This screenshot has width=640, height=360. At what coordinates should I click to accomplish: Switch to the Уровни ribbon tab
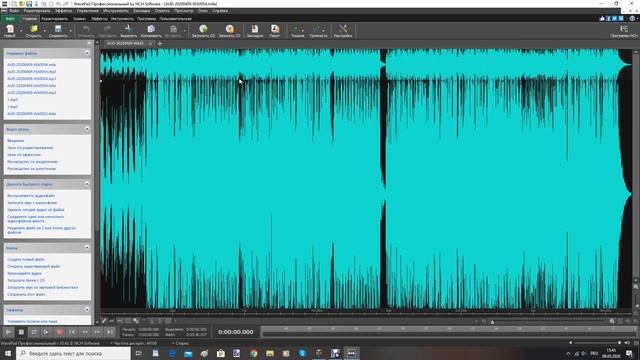[79, 19]
